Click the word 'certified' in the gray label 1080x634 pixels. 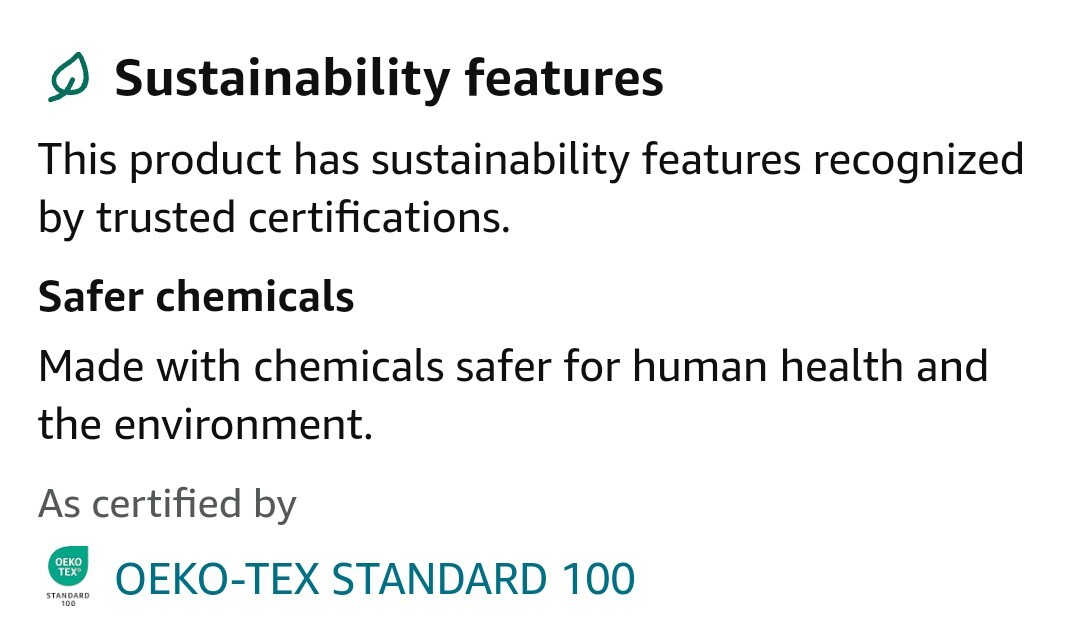(x=166, y=504)
